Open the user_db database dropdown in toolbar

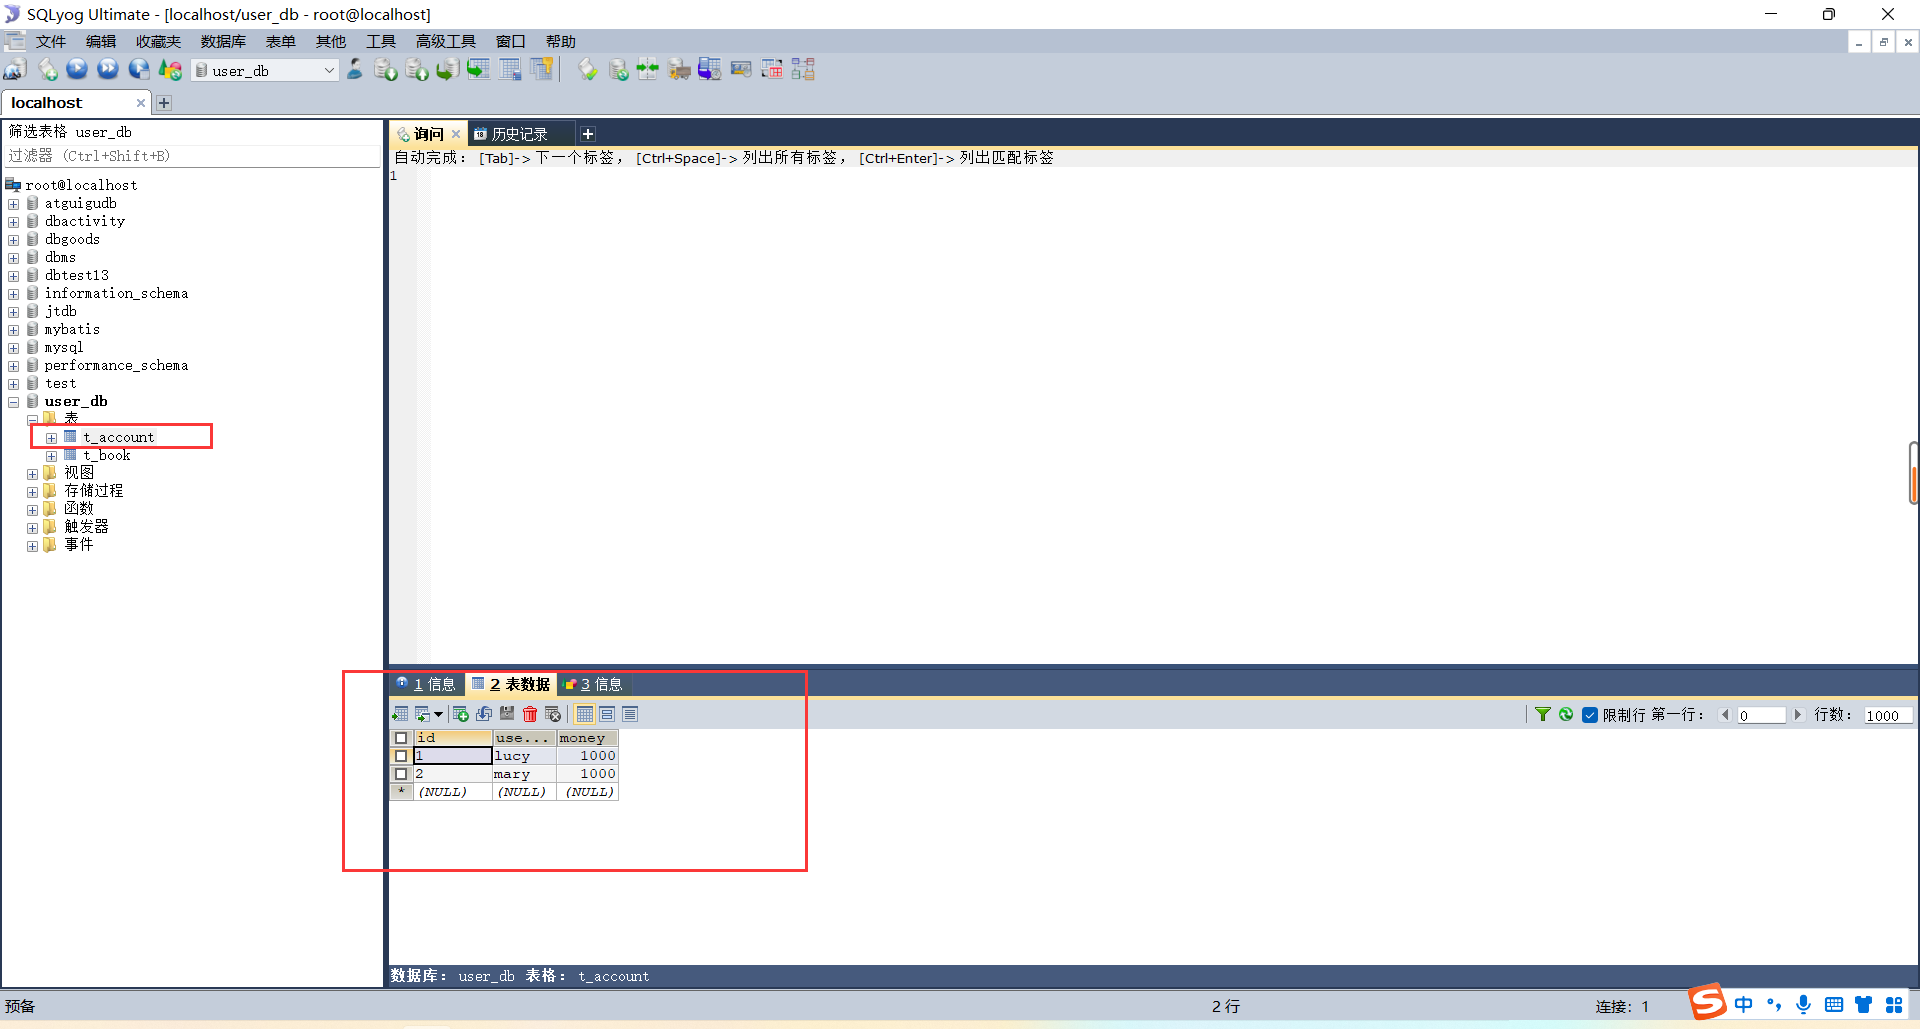pos(329,70)
